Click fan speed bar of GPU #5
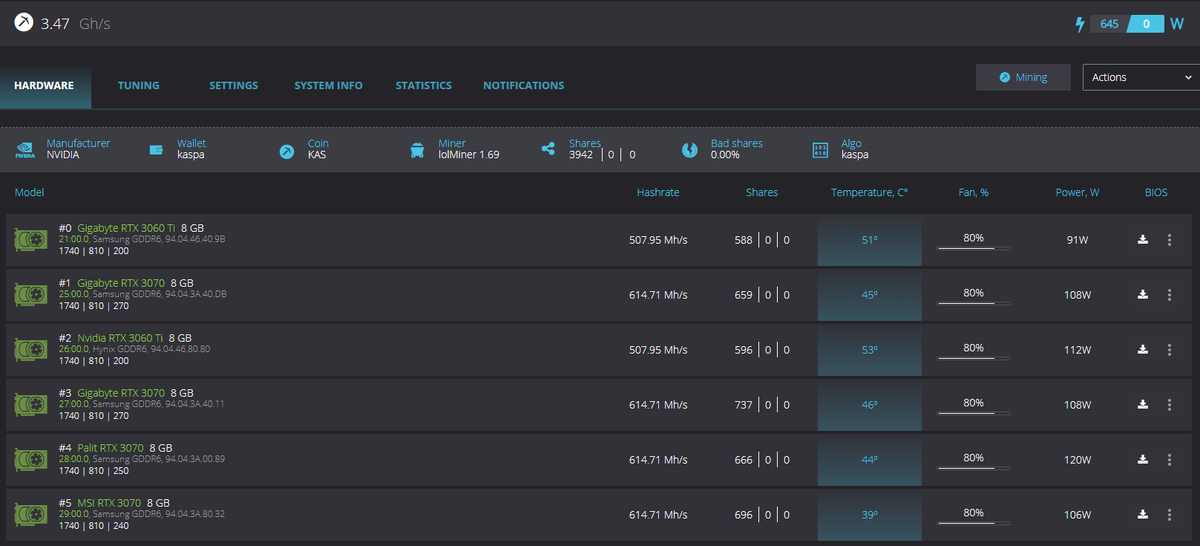Image resolution: width=1200 pixels, height=546 pixels. click(x=973, y=523)
